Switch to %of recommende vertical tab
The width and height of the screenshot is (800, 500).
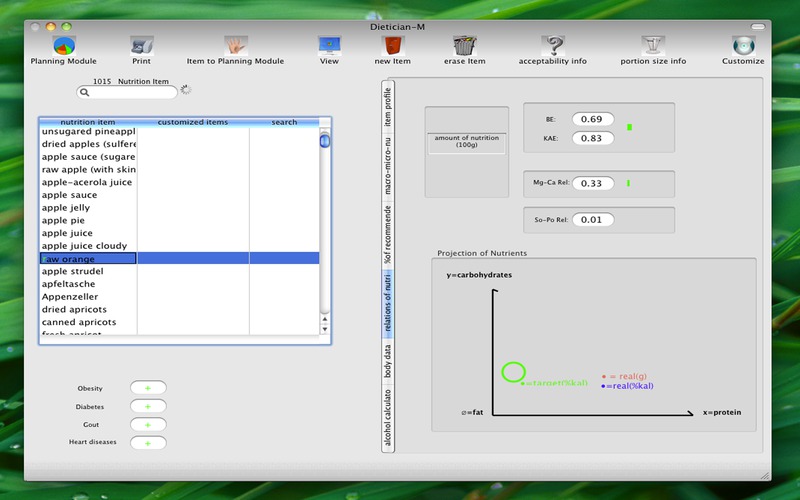[388, 235]
